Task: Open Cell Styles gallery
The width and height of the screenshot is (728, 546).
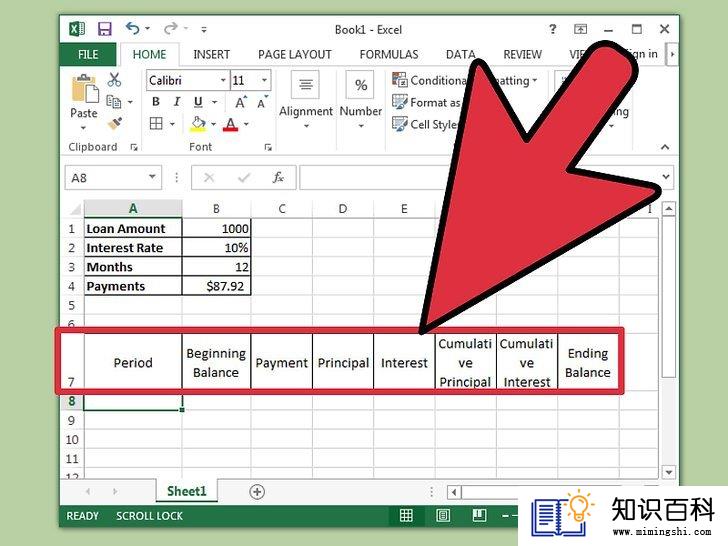Action: [x=425, y=124]
